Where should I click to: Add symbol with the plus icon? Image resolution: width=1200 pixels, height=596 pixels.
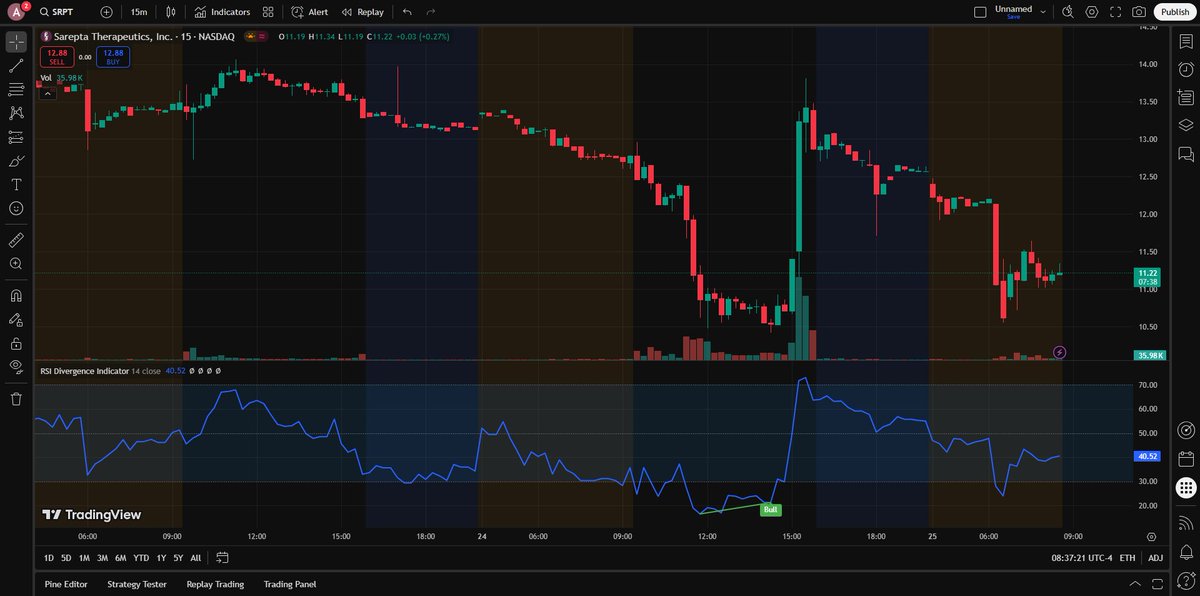tap(107, 12)
